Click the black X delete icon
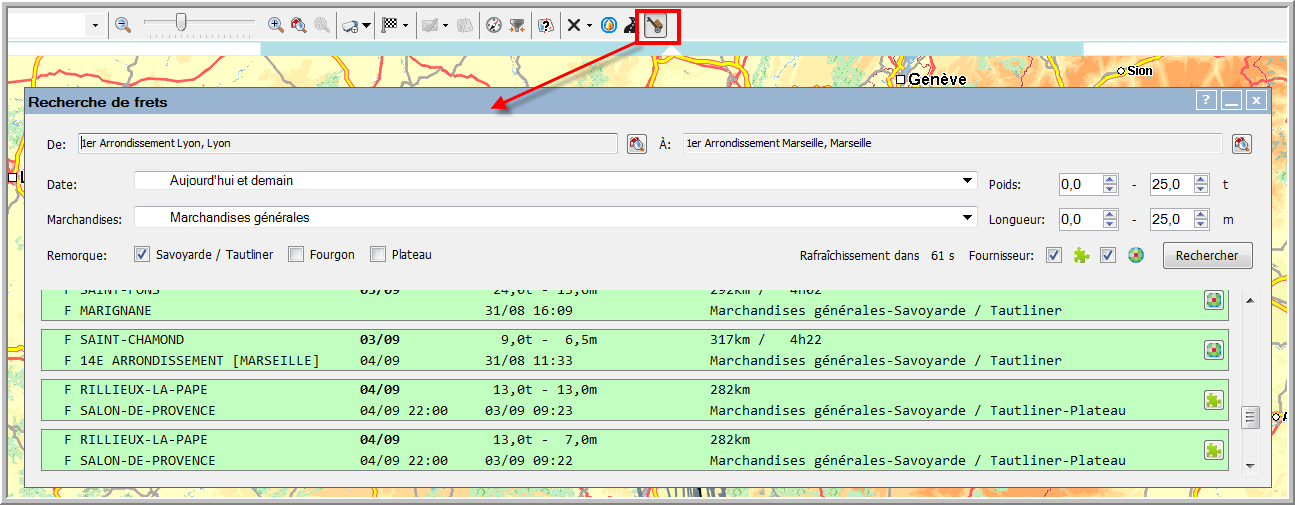Screen dimensions: 1295x505 click(x=574, y=25)
